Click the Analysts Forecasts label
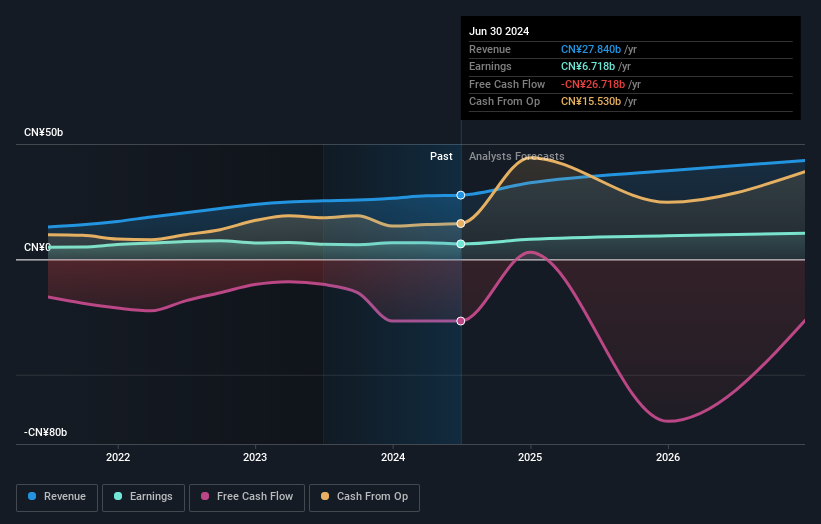 tap(517, 156)
